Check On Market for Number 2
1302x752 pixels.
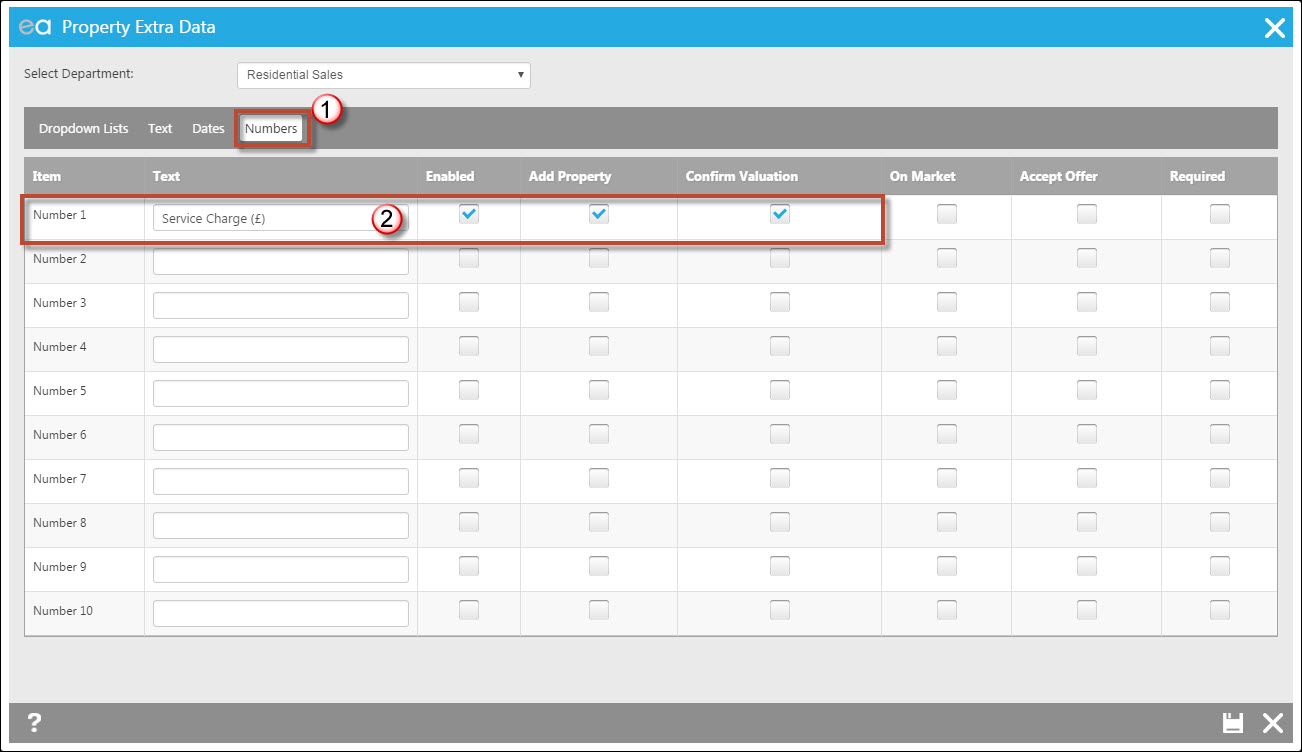[x=947, y=258]
